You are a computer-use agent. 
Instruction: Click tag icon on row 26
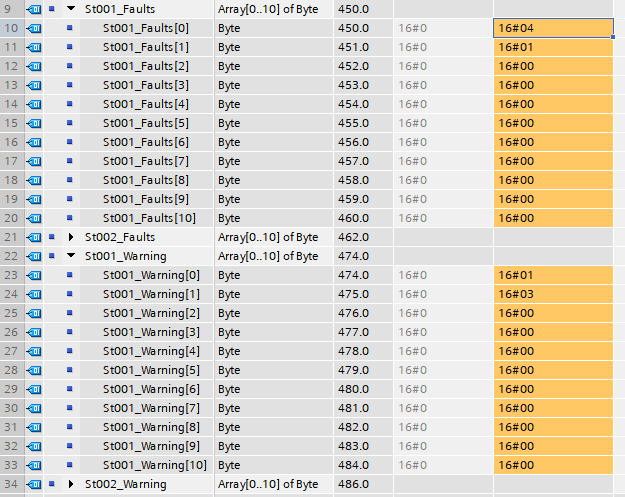click(x=34, y=332)
